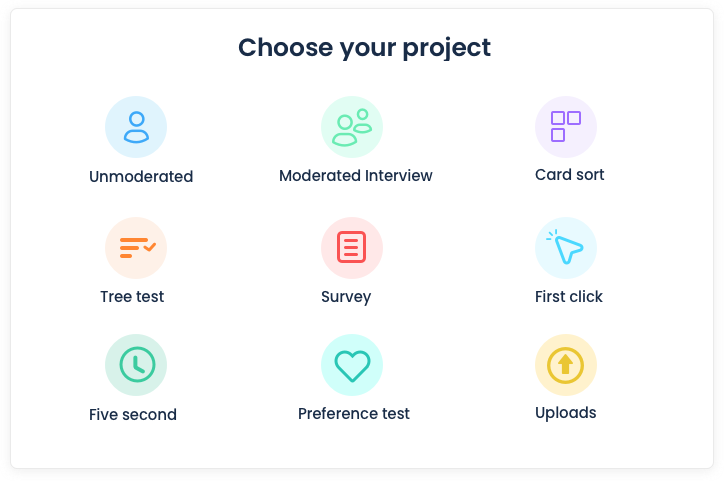Select the Preference test heart icon
The image size is (724, 481).
(x=352, y=365)
